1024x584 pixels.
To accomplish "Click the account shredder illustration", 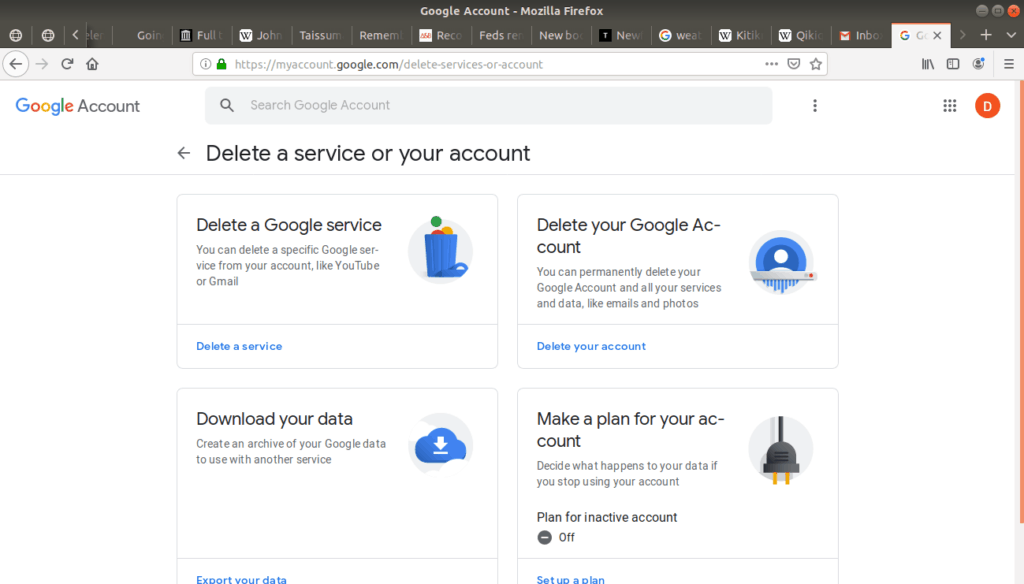I will click(x=782, y=261).
